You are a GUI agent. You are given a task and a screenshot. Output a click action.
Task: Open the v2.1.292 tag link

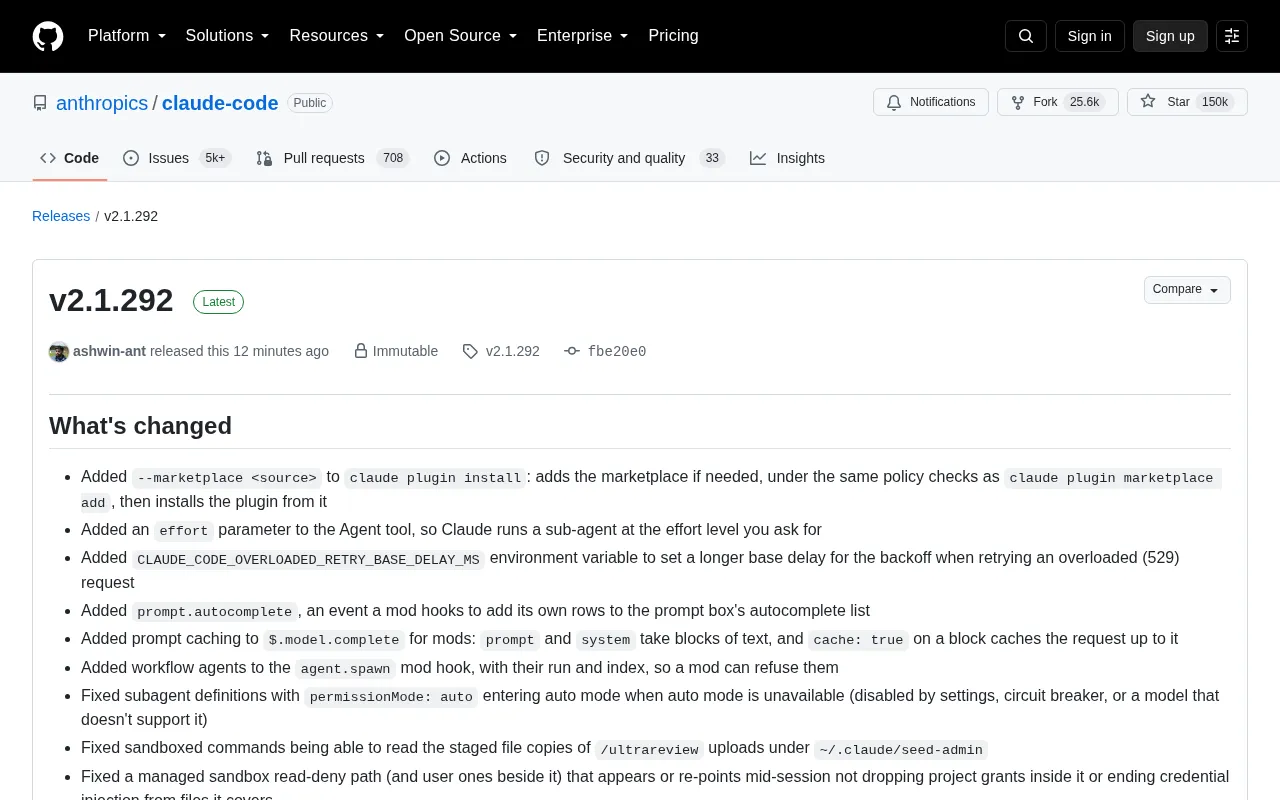coord(513,351)
